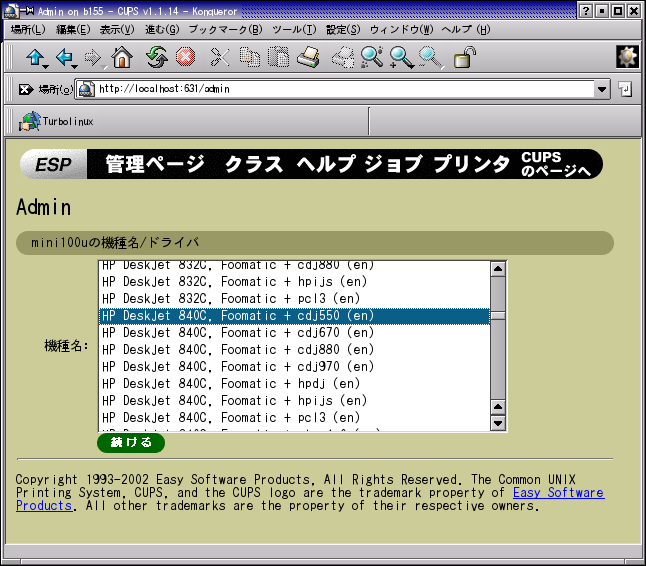Click the page icon inside the URL field
The width and height of the screenshot is (646, 566).
[86, 89]
